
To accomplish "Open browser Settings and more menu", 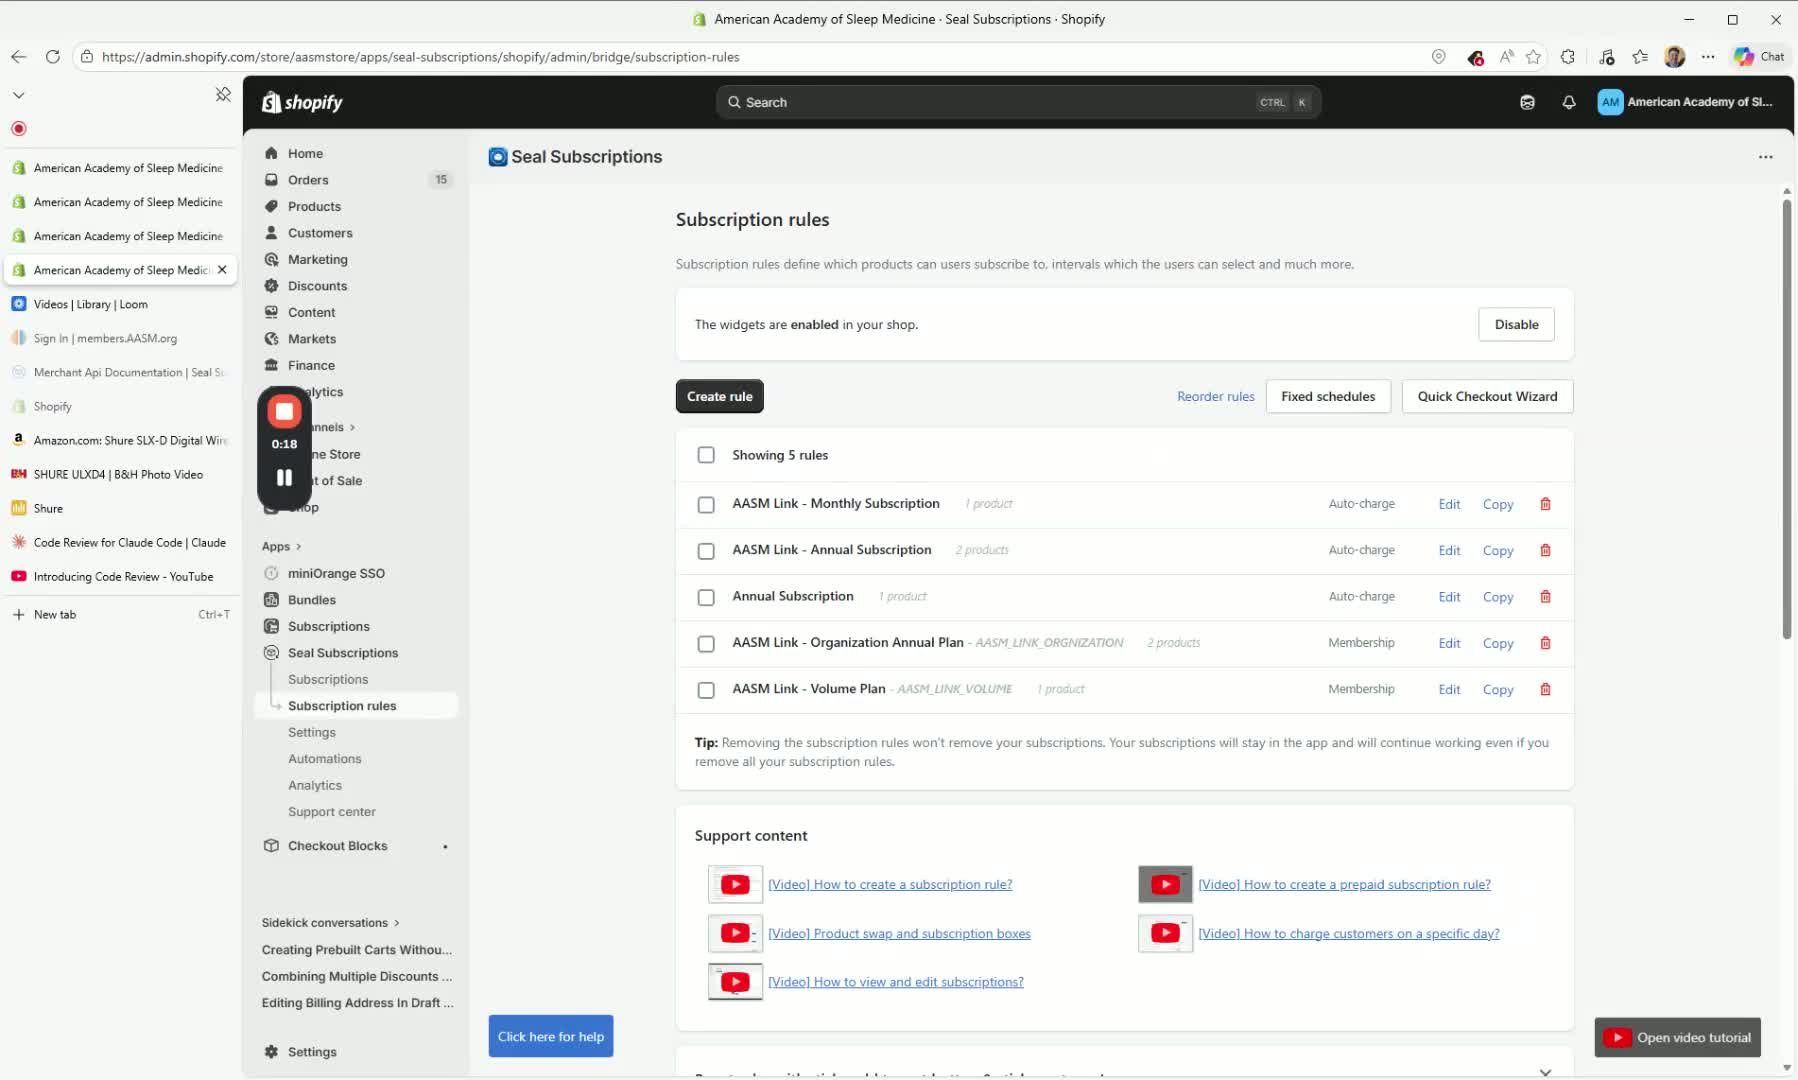I will (x=1708, y=57).
